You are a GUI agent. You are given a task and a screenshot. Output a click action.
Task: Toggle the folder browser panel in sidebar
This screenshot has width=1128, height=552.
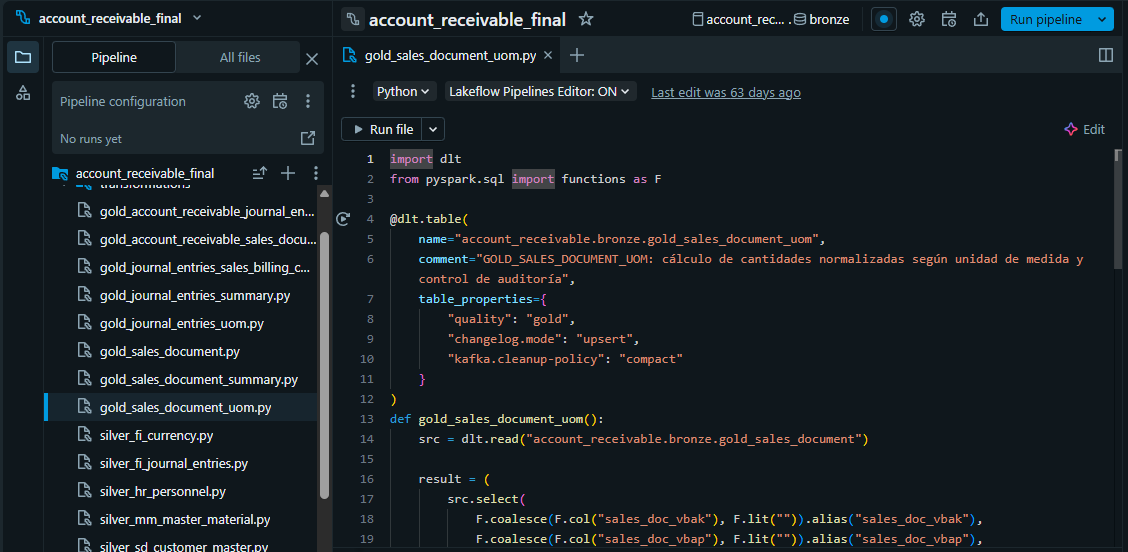coord(23,57)
